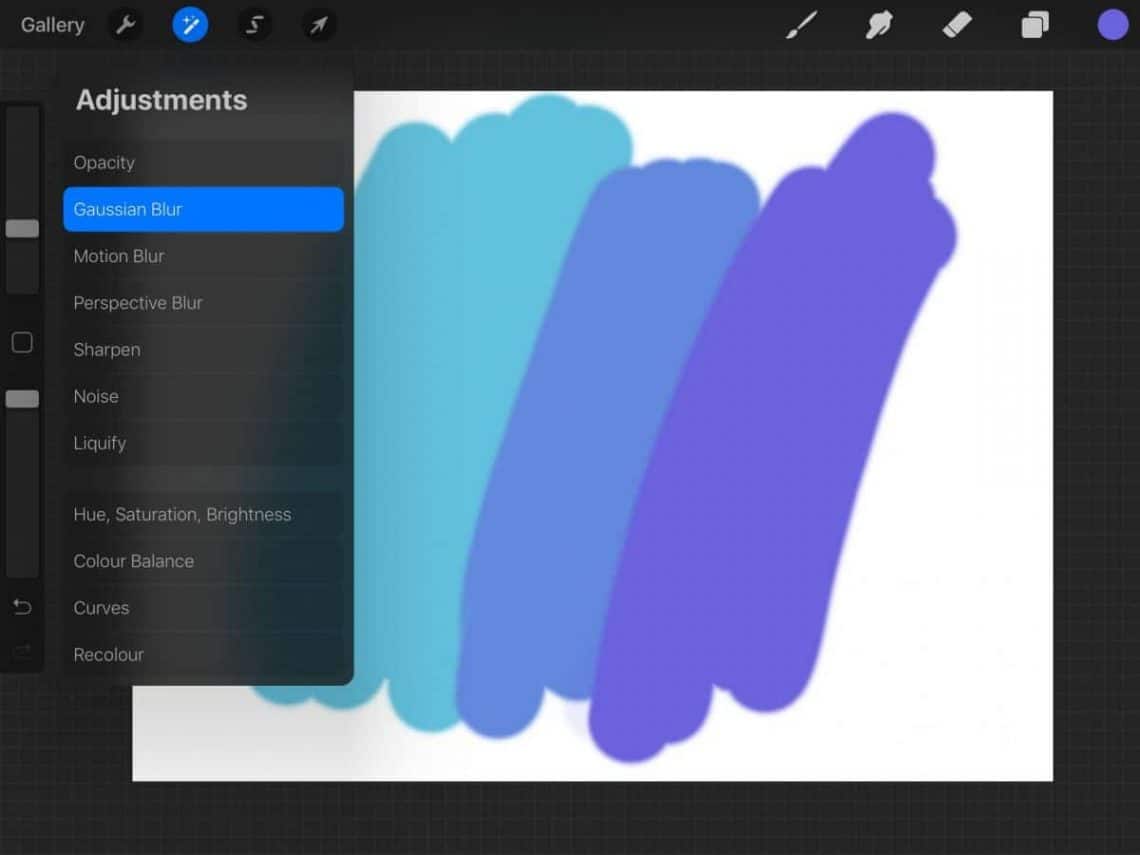Viewport: 1140px width, 855px height.
Task: Open the Gallery view
Action: tap(52, 25)
